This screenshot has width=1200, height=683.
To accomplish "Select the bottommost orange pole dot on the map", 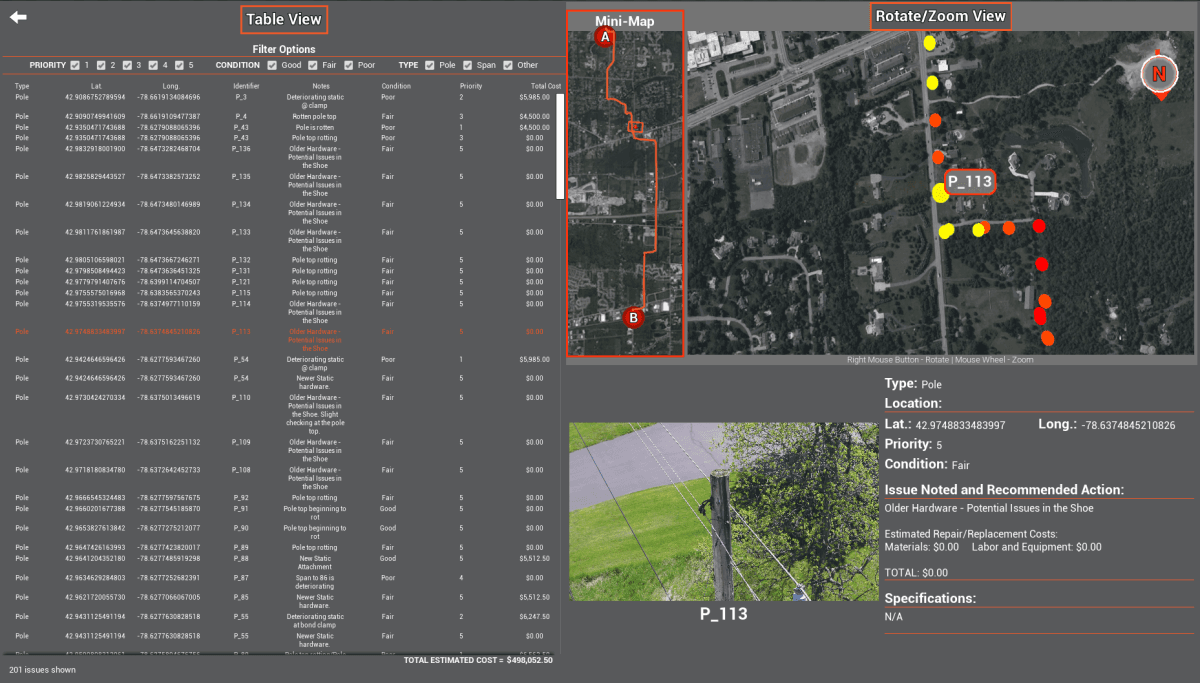I will pyautogui.click(x=1047, y=338).
